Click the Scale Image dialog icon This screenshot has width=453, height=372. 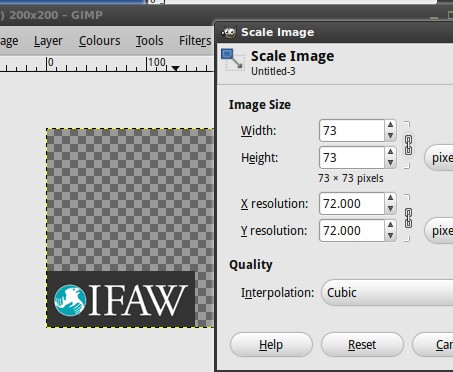pos(233,60)
